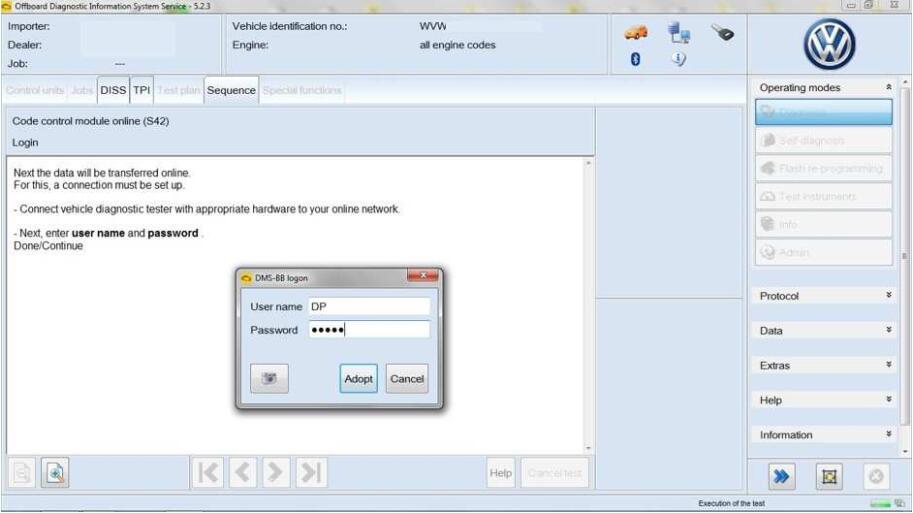Expand the Extras section
This screenshot has height=513, width=913.
[x=889, y=365]
